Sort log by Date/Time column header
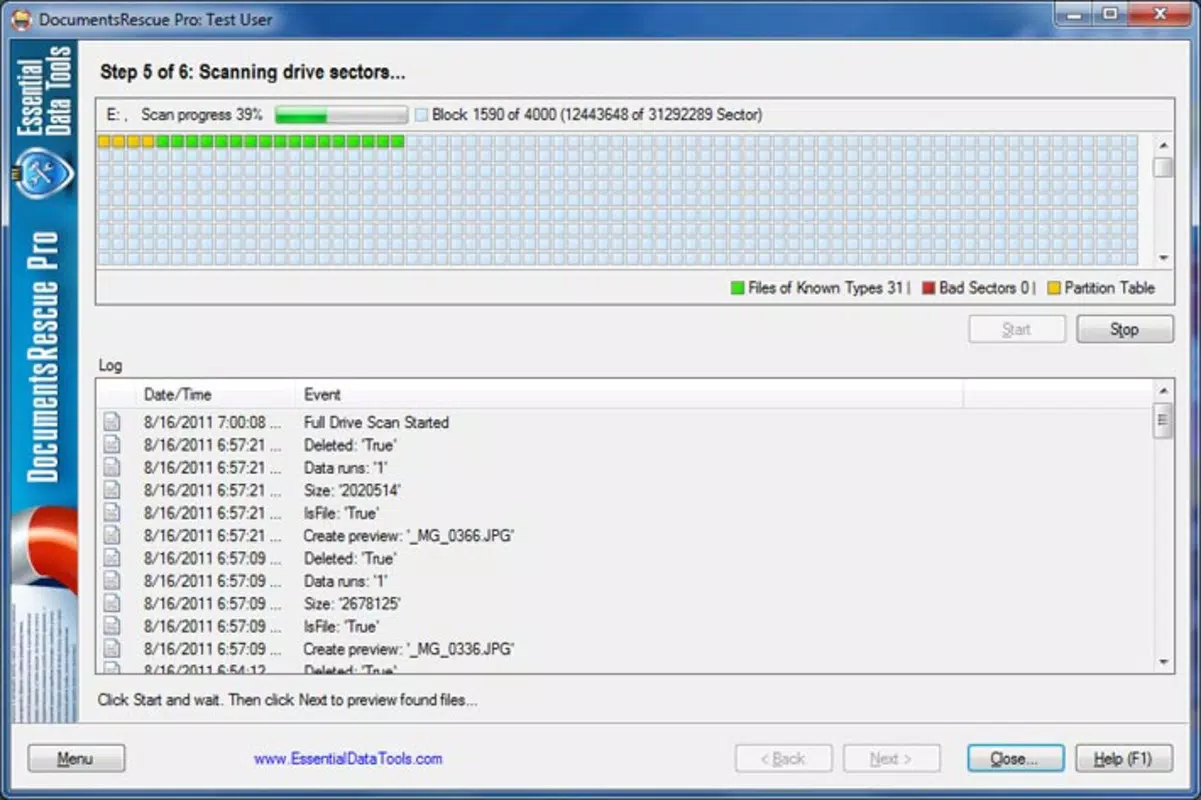This screenshot has height=800, width=1201. click(215, 394)
